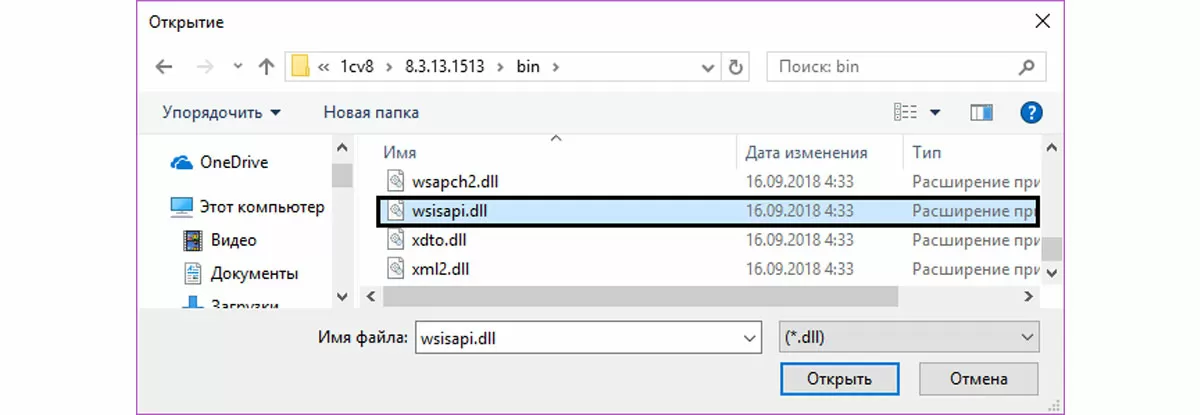Open the Help question mark icon
Viewport: 1200px width, 415px height.
pyautogui.click(x=1031, y=112)
